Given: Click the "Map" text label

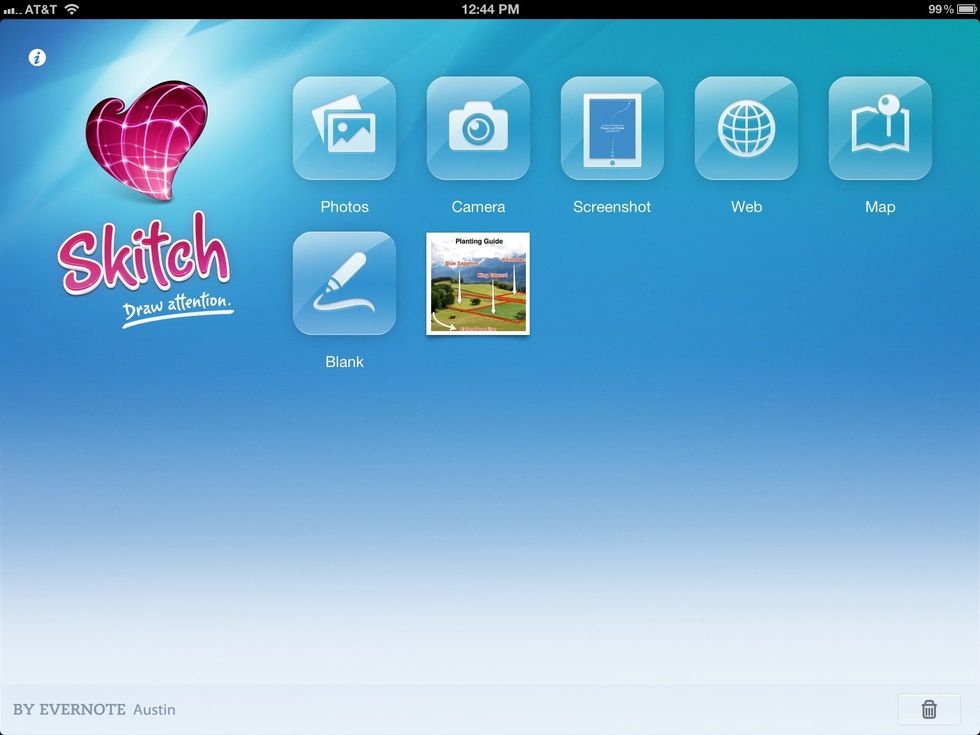Looking at the screenshot, I should tap(880, 207).
